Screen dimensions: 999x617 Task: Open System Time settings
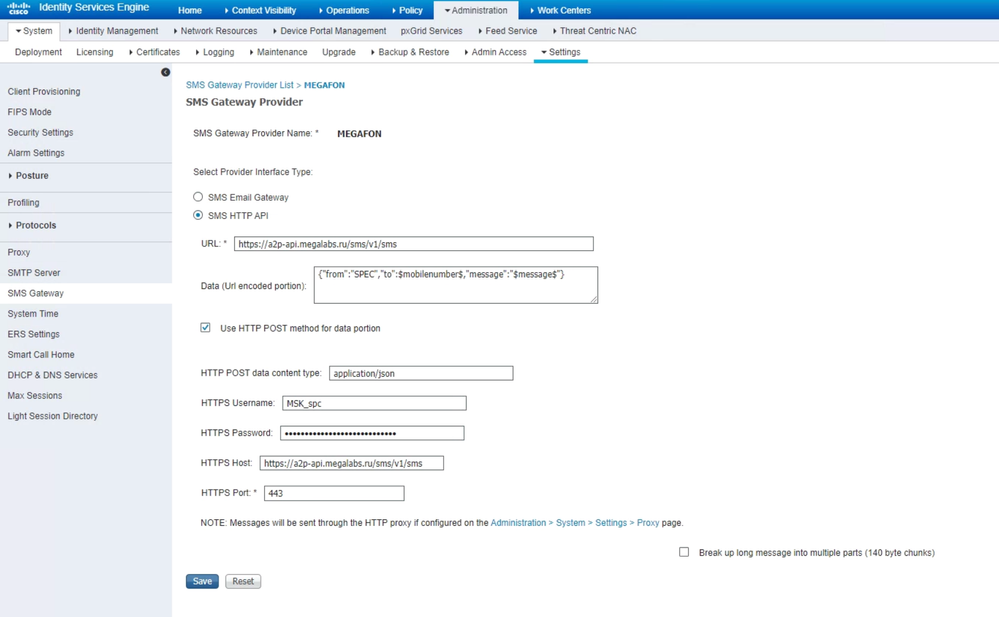tap(32, 314)
